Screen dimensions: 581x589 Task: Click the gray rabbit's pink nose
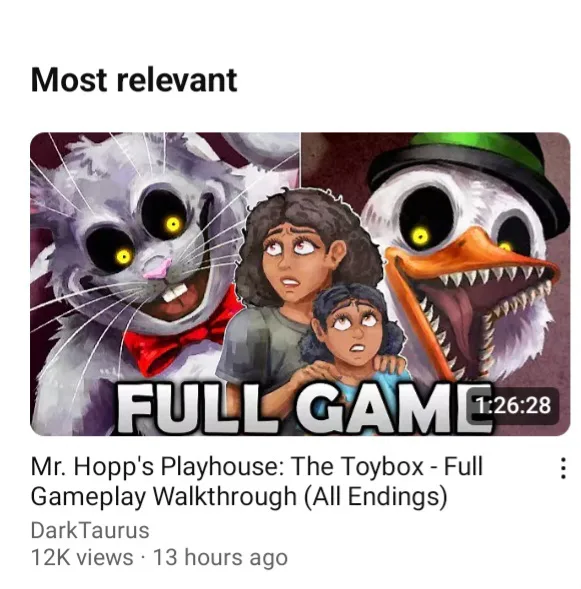coord(158,268)
